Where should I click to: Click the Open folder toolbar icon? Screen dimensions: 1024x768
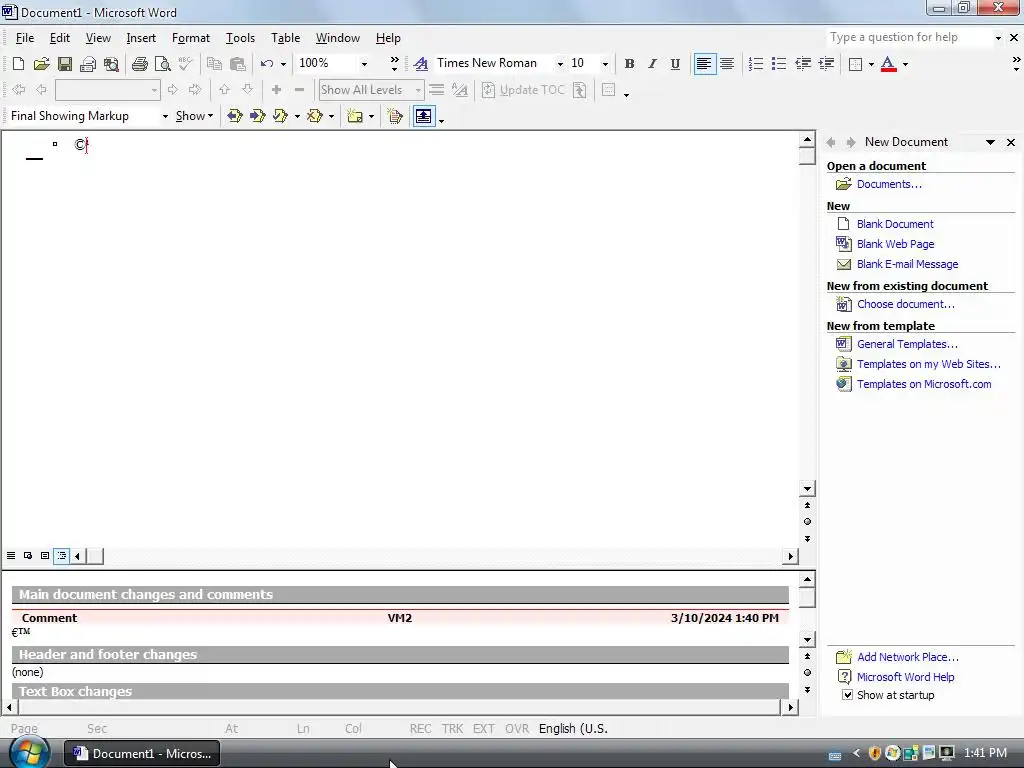click(x=41, y=63)
